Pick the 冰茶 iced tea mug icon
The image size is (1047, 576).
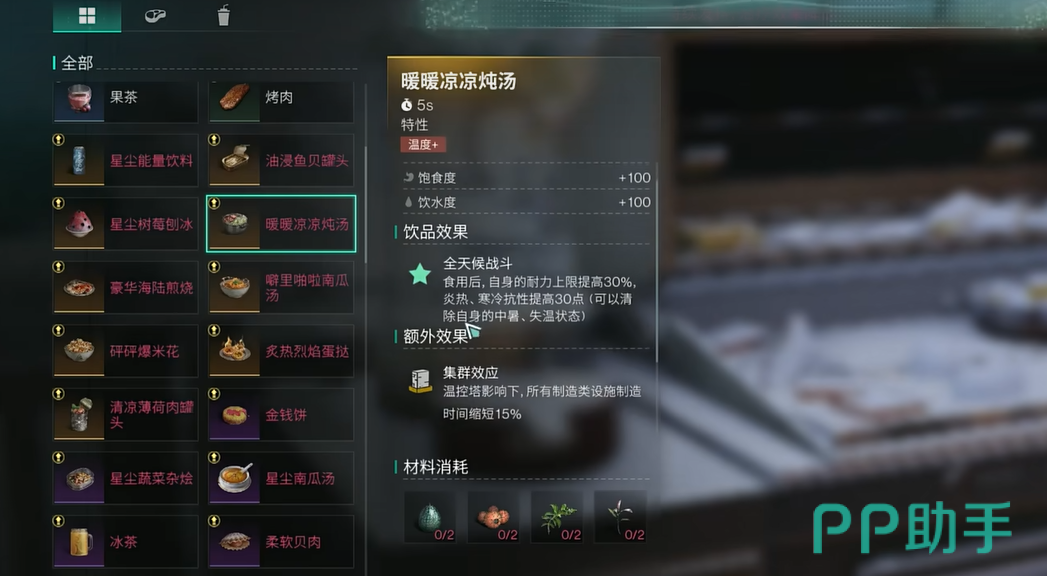click(79, 541)
